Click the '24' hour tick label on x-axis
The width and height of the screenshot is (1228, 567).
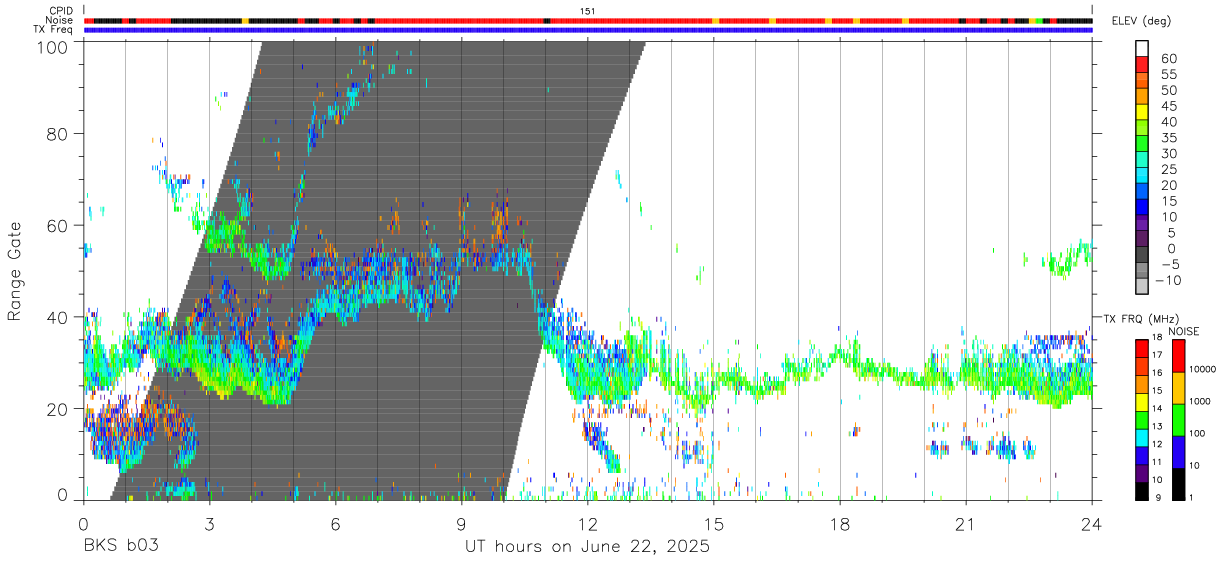coord(1092,524)
